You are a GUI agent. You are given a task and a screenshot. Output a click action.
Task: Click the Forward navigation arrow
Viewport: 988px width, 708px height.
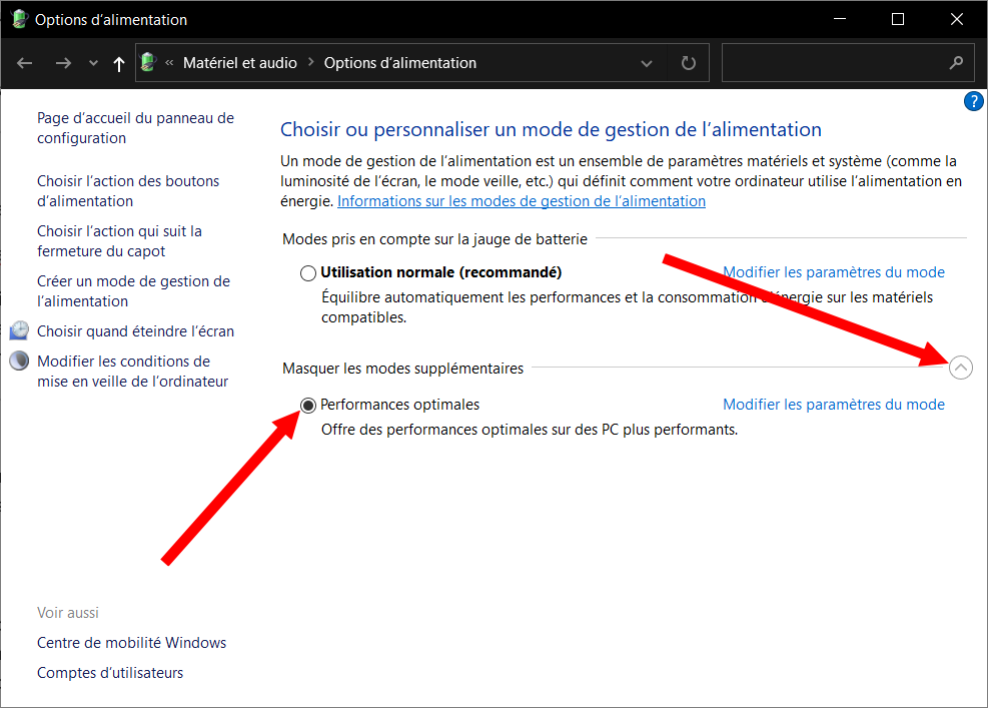[x=63, y=63]
